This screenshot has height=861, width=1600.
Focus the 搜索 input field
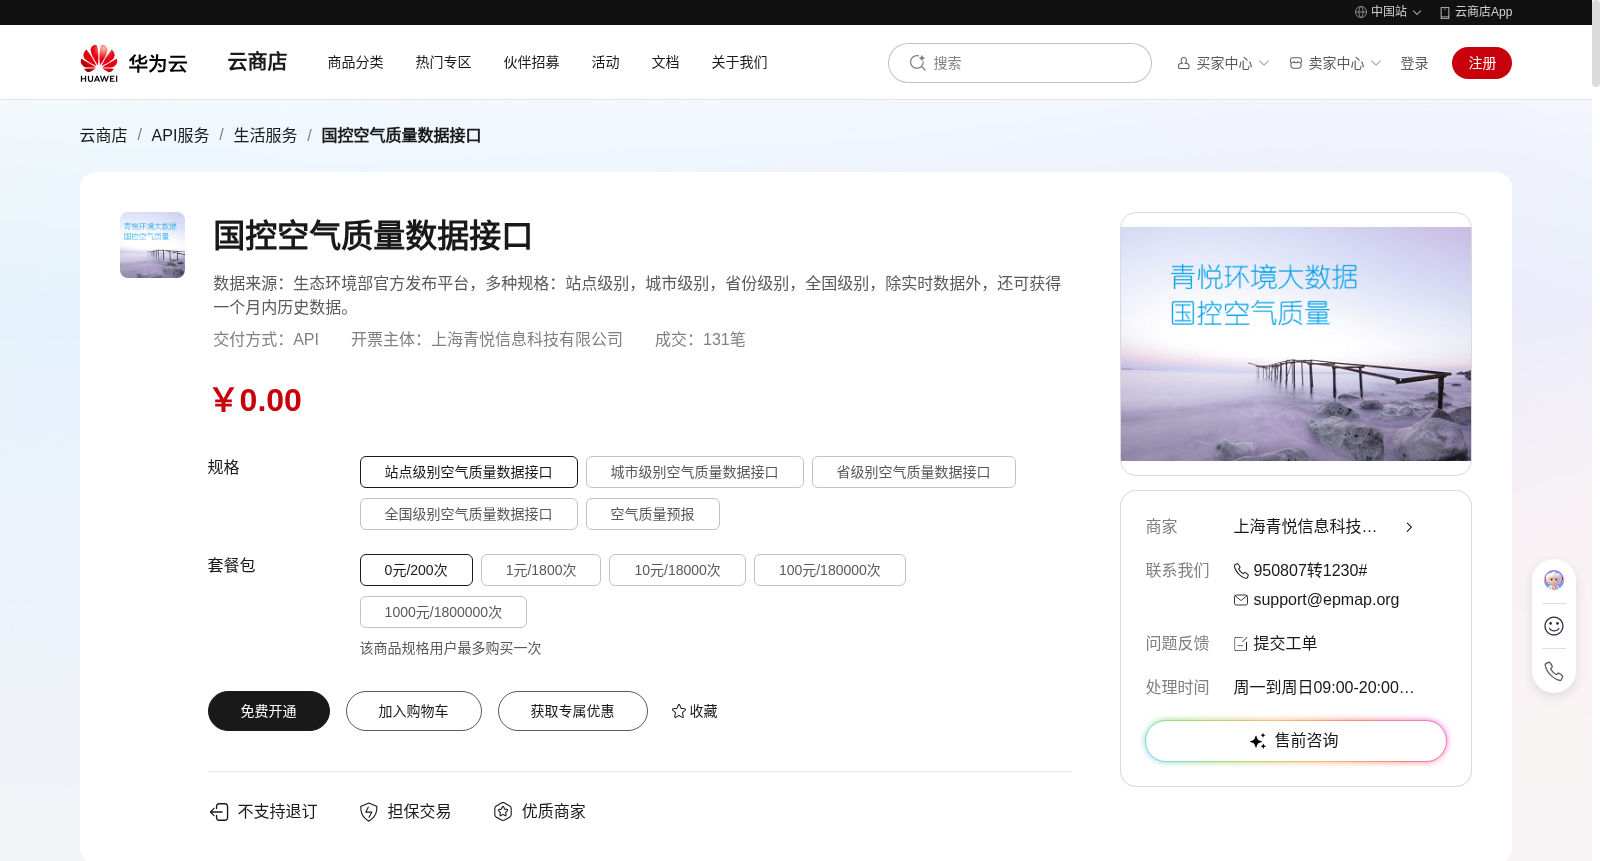click(1020, 63)
